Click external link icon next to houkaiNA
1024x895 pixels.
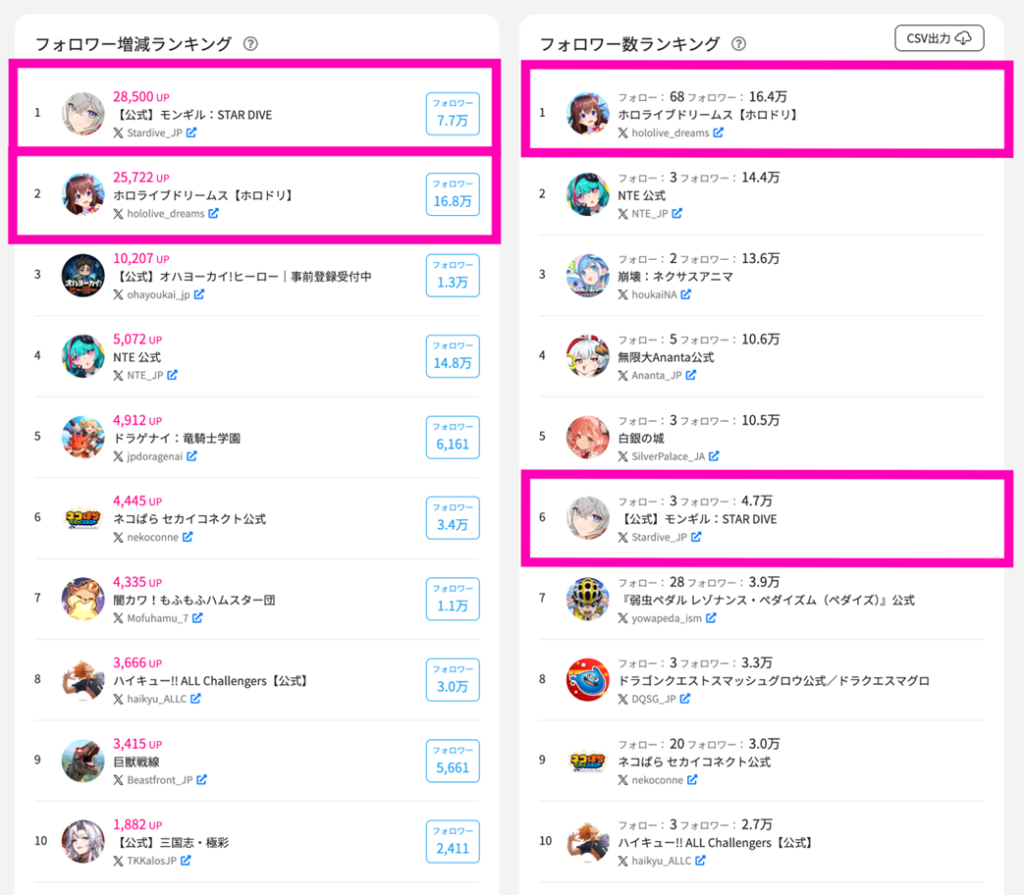coord(686,295)
